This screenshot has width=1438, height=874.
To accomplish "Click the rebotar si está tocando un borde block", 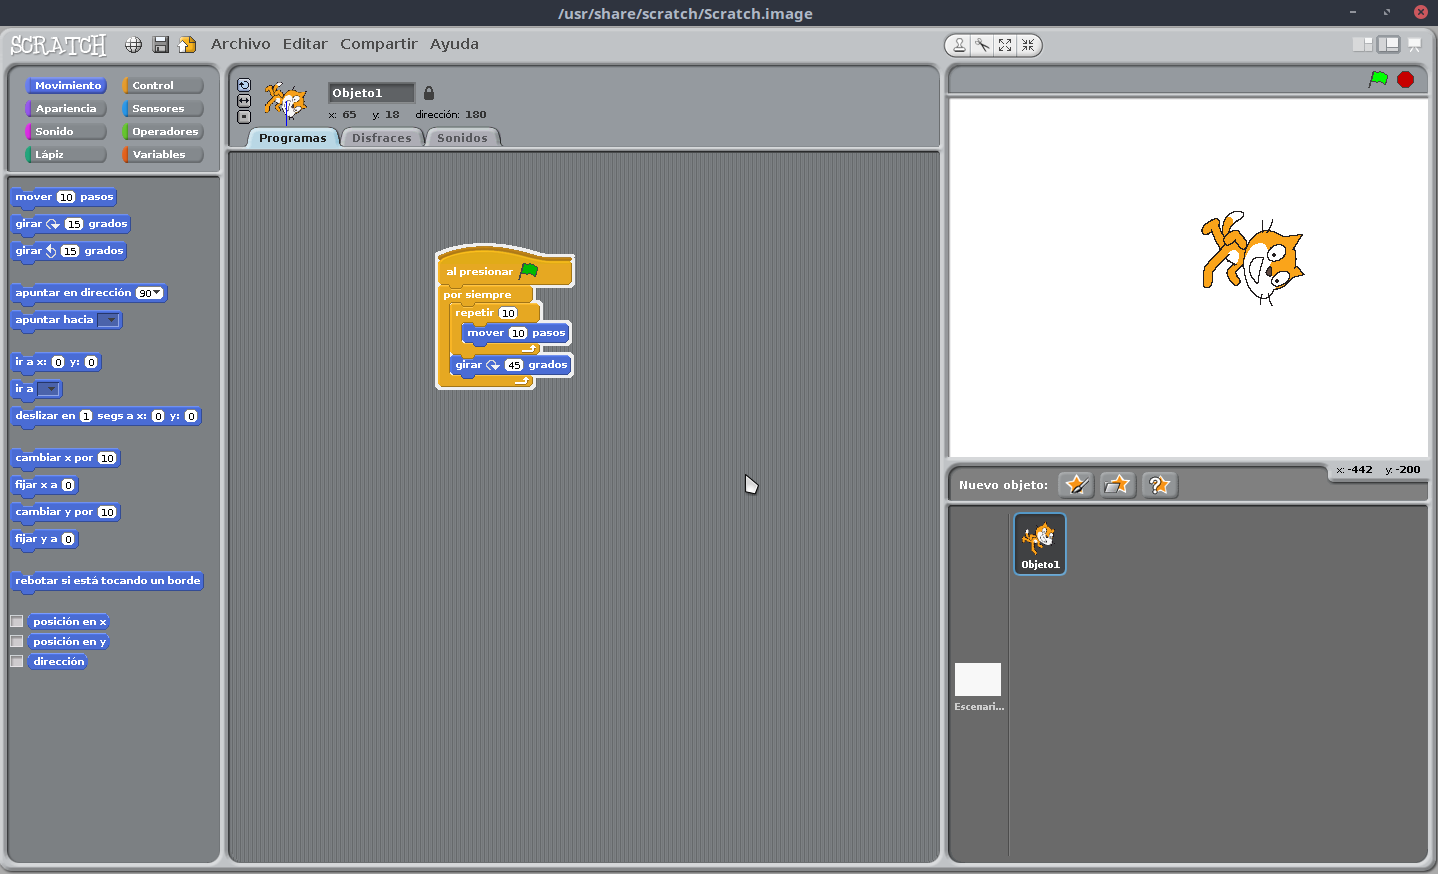I will [107, 581].
